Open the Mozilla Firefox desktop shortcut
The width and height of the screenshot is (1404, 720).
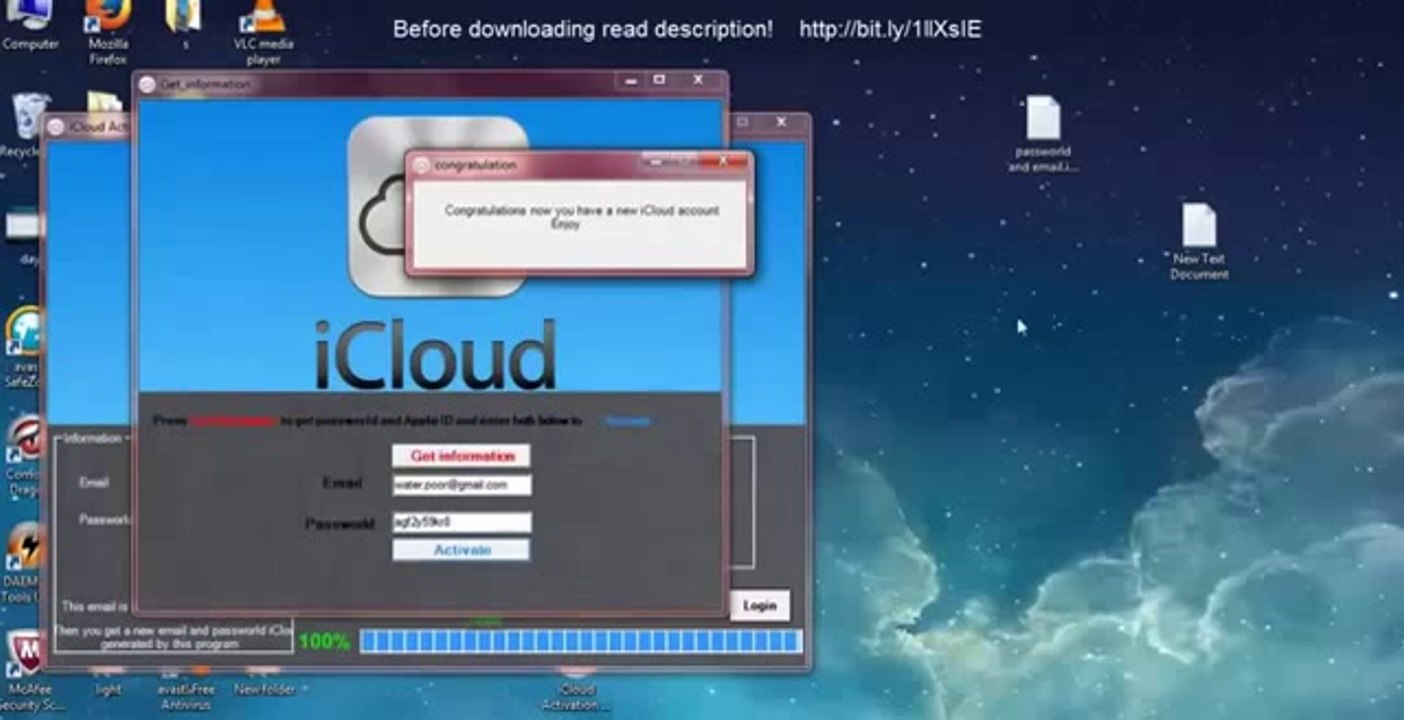click(107, 30)
